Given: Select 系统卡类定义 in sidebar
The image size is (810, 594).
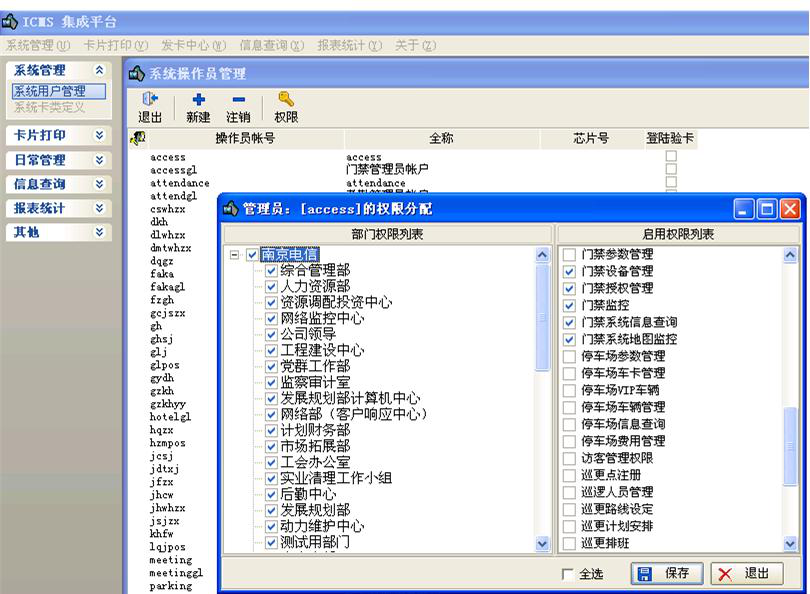Looking at the screenshot, I should coord(49,107).
